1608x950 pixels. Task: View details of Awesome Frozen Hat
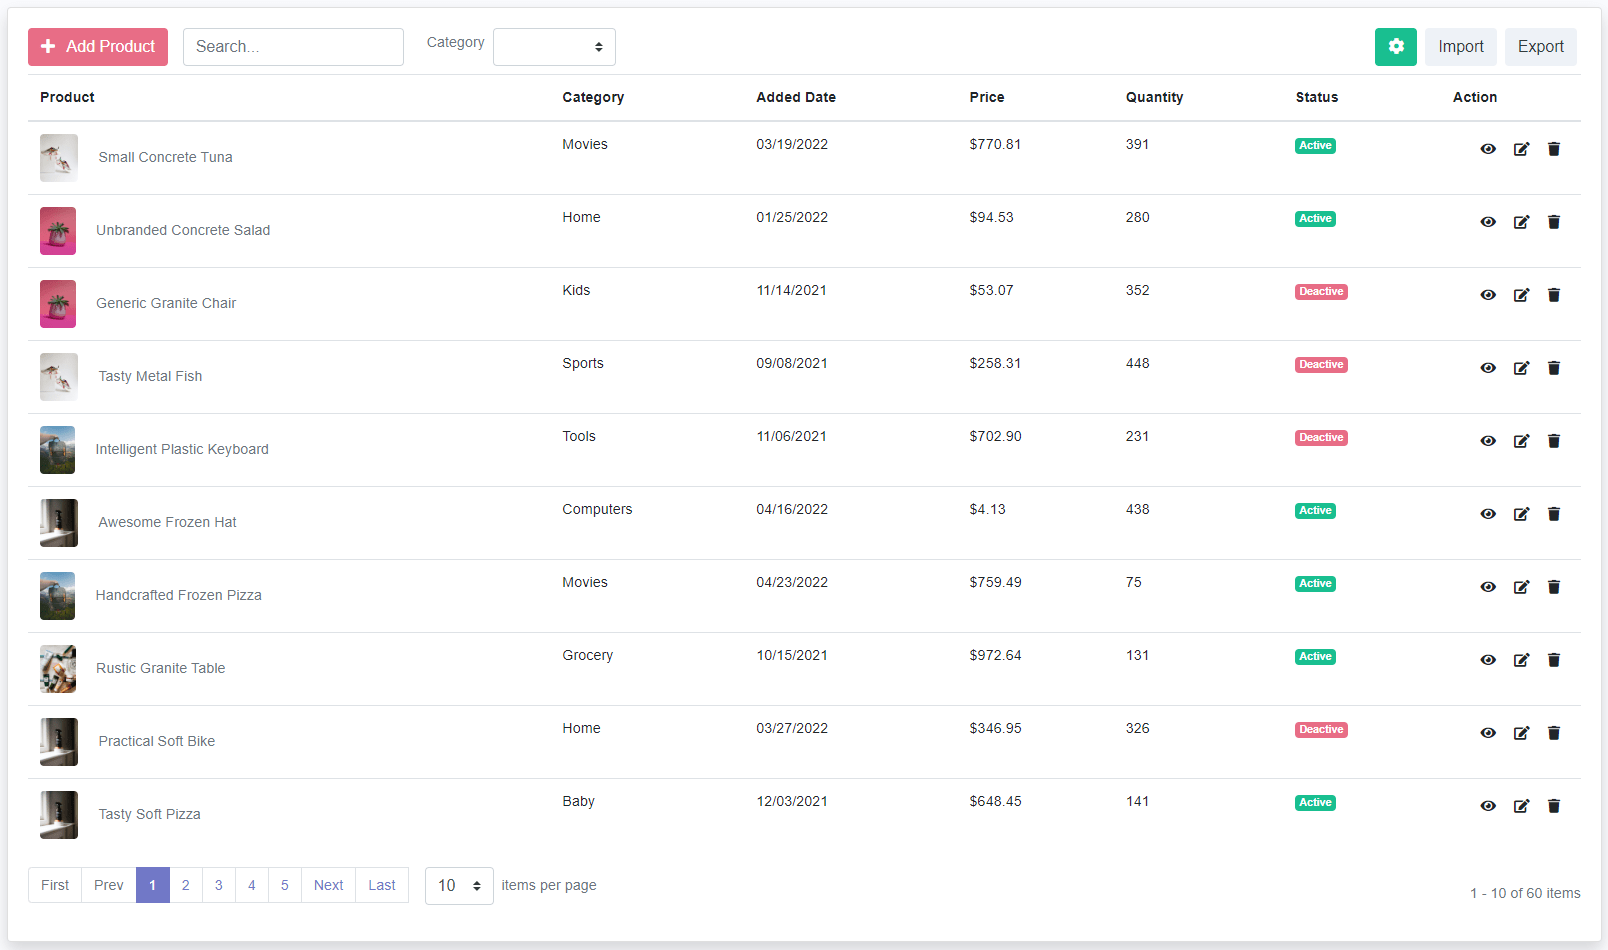coord(1488,514)
